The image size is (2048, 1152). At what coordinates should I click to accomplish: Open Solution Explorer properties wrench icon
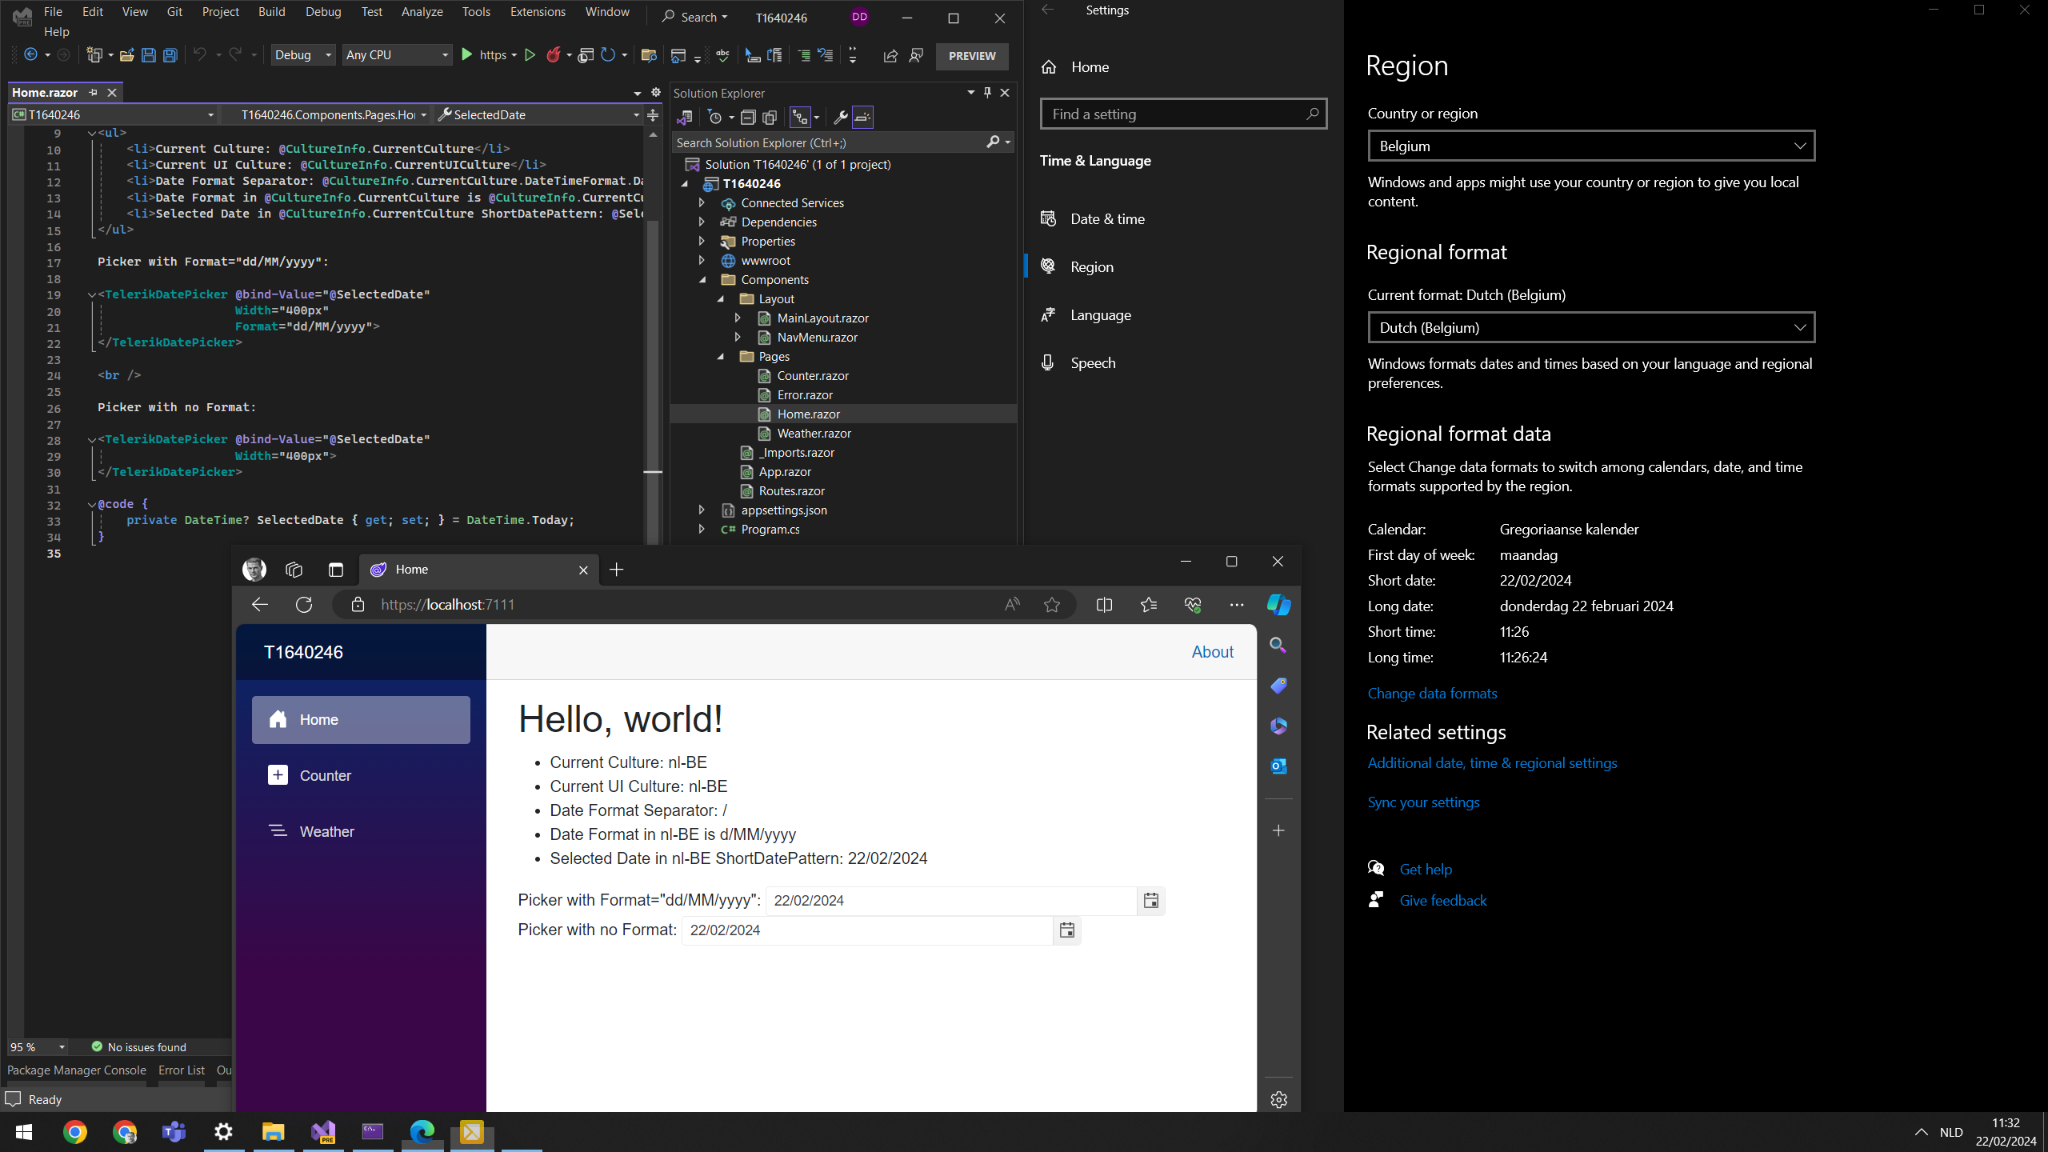tap(840, 117)
